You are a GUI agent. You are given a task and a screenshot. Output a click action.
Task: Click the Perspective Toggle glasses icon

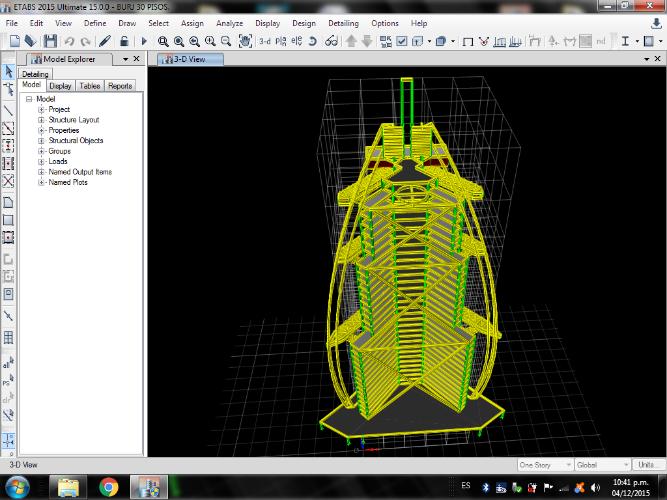point(331,41)
